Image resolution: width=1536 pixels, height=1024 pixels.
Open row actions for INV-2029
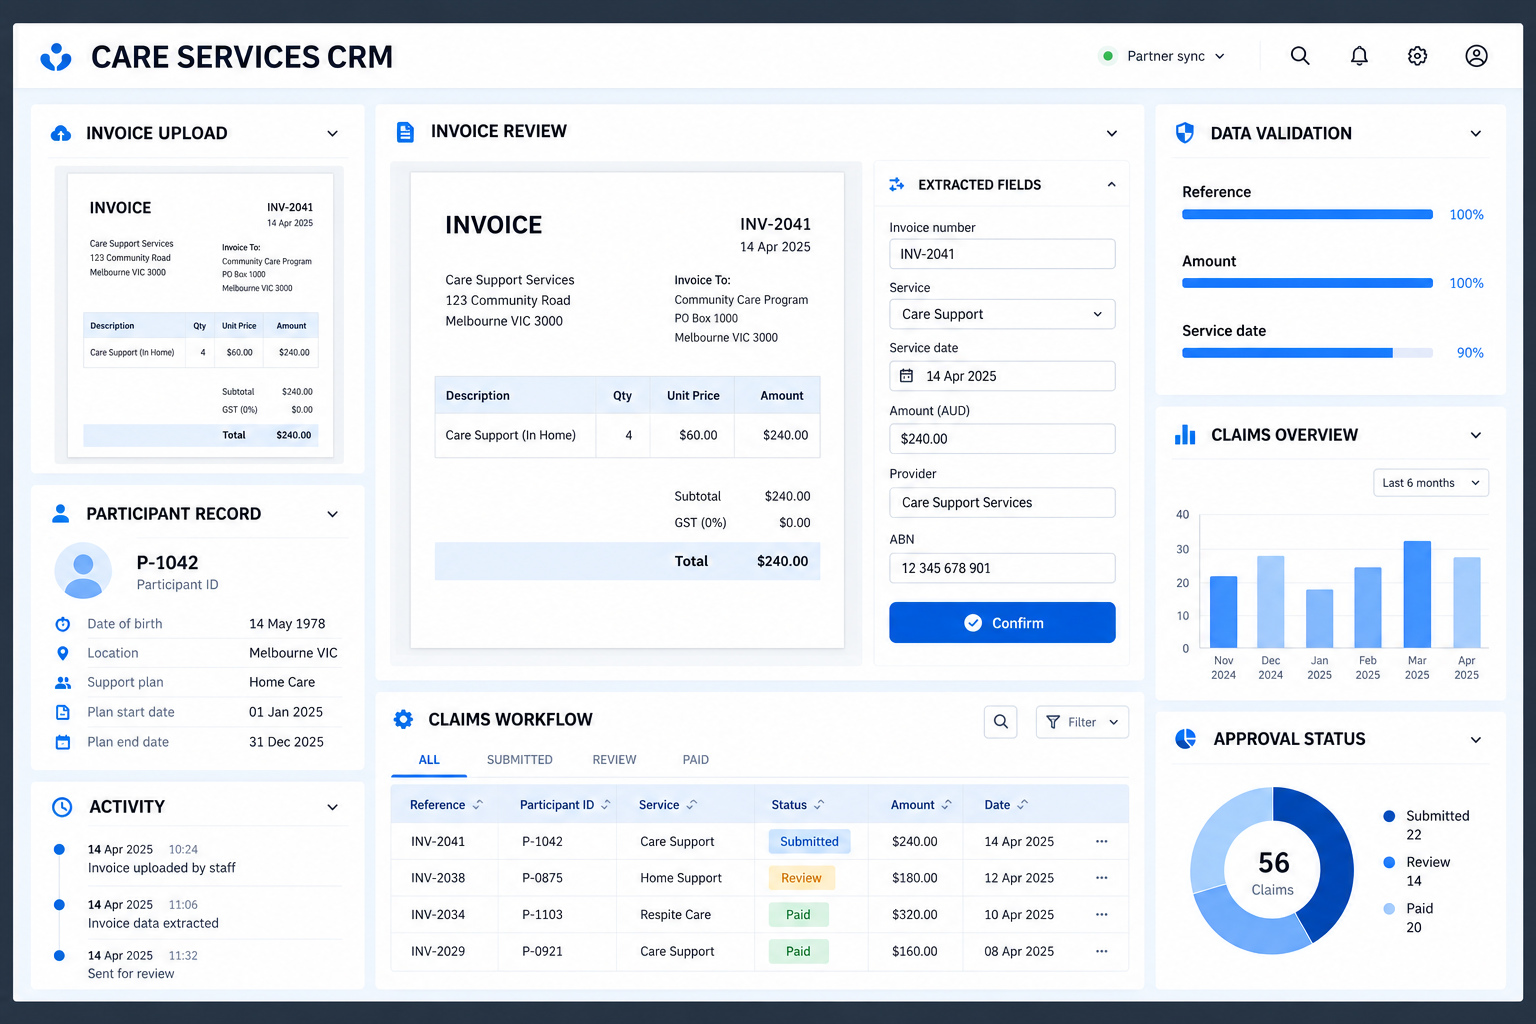(1101, 951)
